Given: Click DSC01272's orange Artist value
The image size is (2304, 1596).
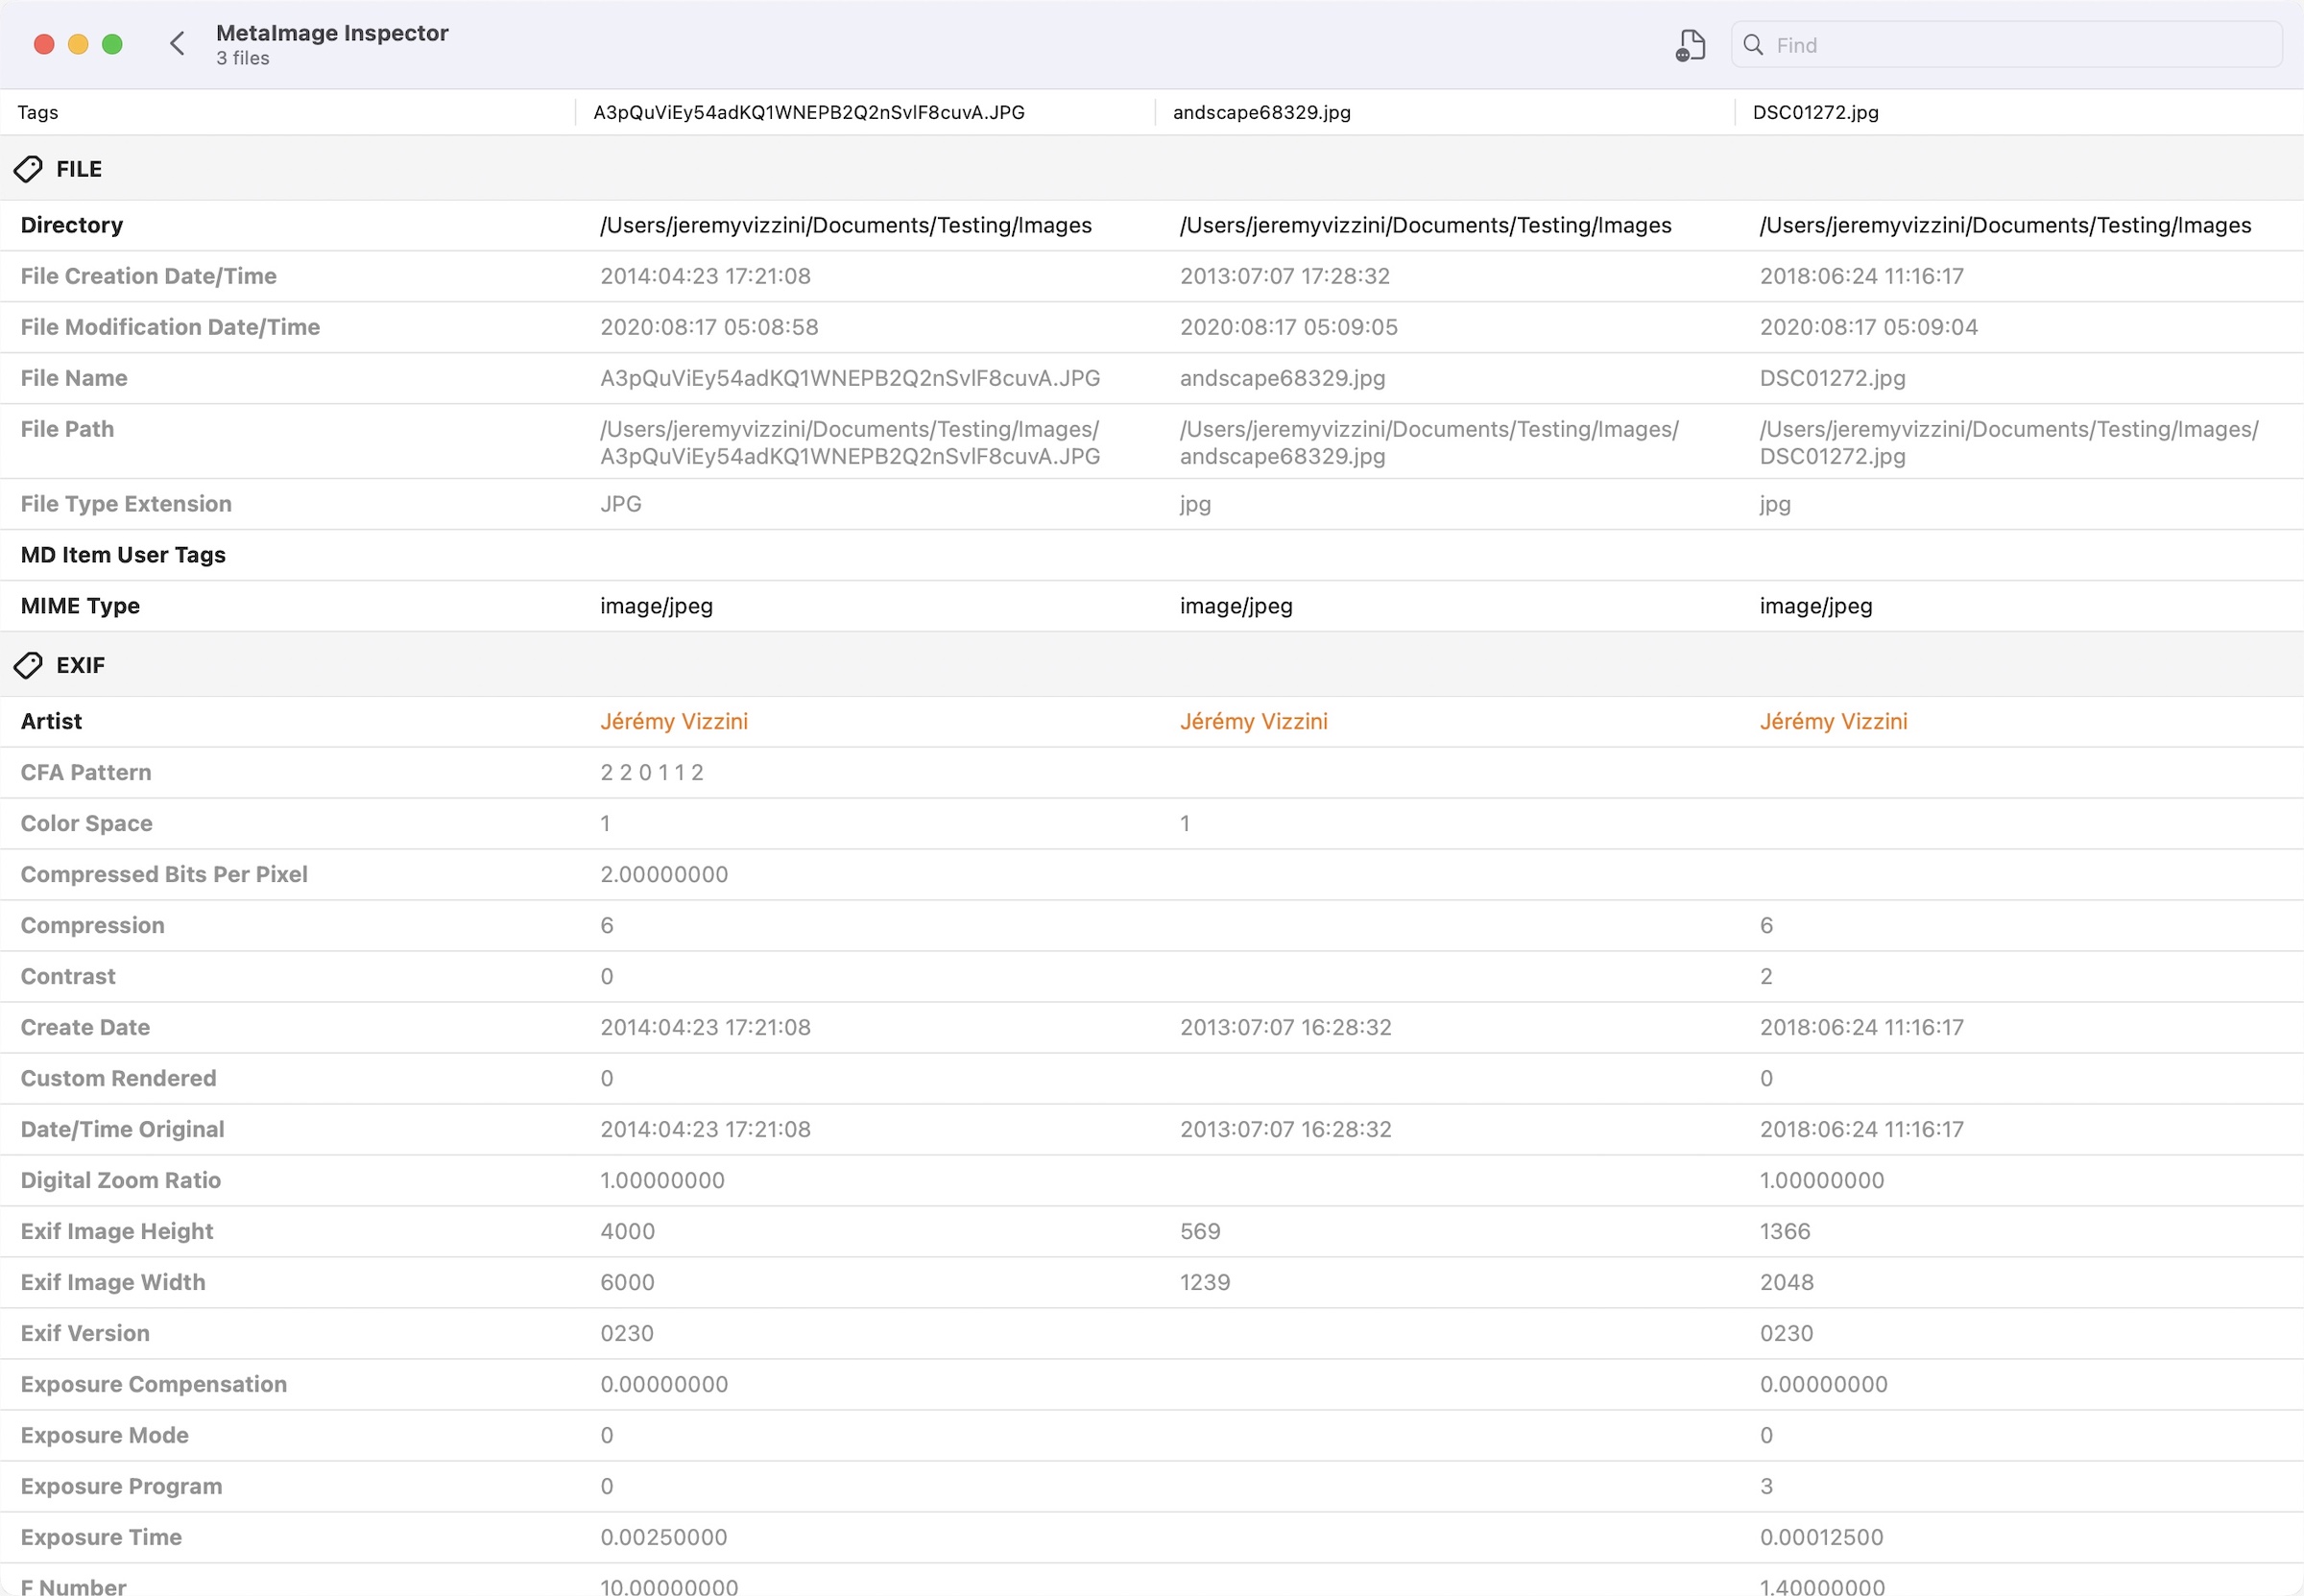Looking at the screenshot, I should click(x=1833, y=721).
